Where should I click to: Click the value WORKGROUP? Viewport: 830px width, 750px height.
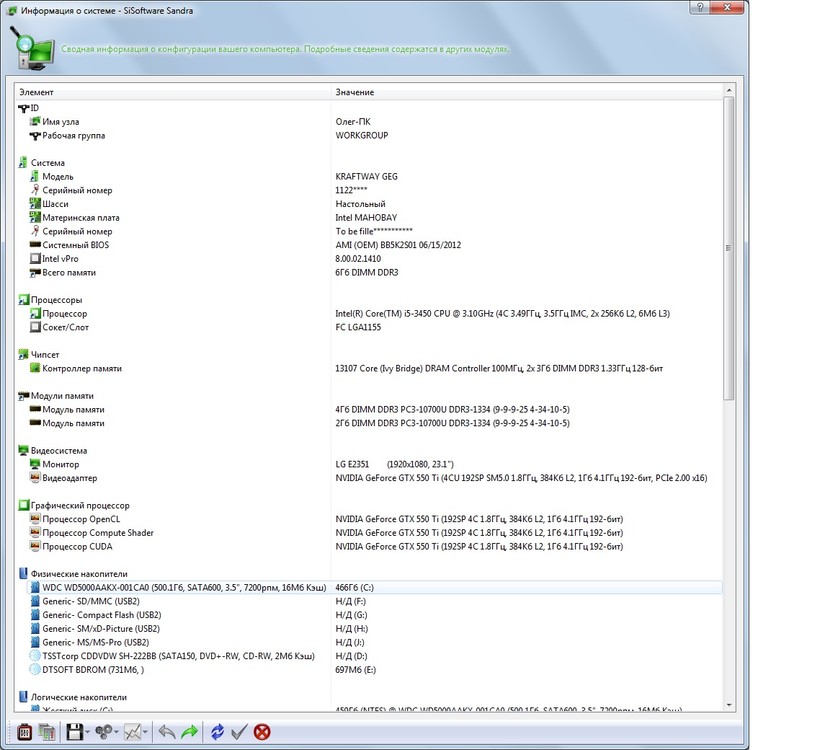(362, 135)
